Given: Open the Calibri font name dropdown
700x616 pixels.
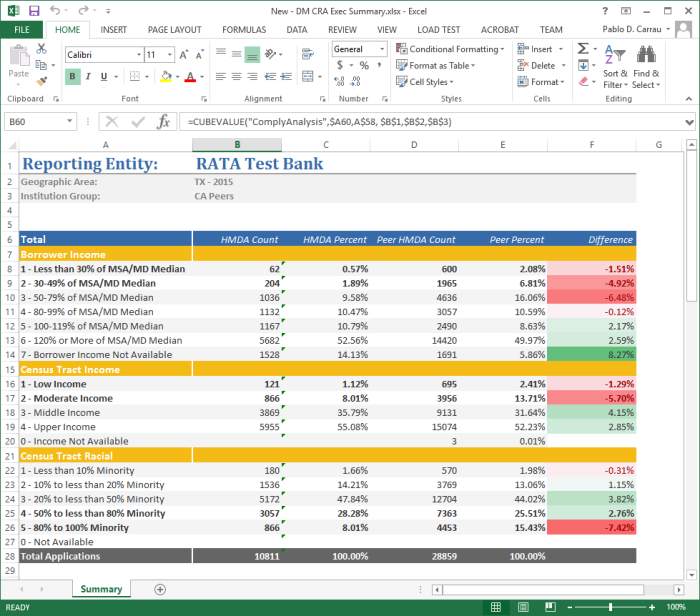Looking at the screenshot, I should 139,54.
